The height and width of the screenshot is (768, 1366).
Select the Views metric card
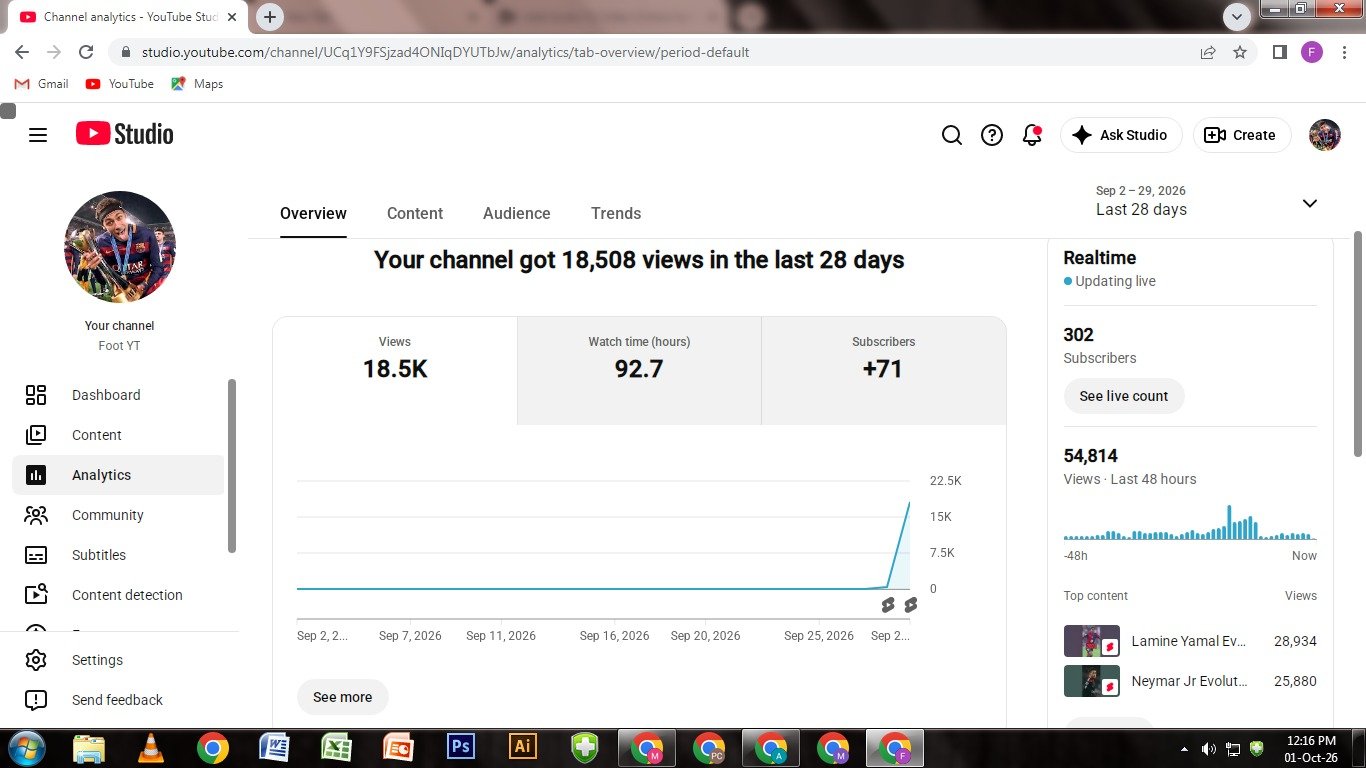point(395,371)
